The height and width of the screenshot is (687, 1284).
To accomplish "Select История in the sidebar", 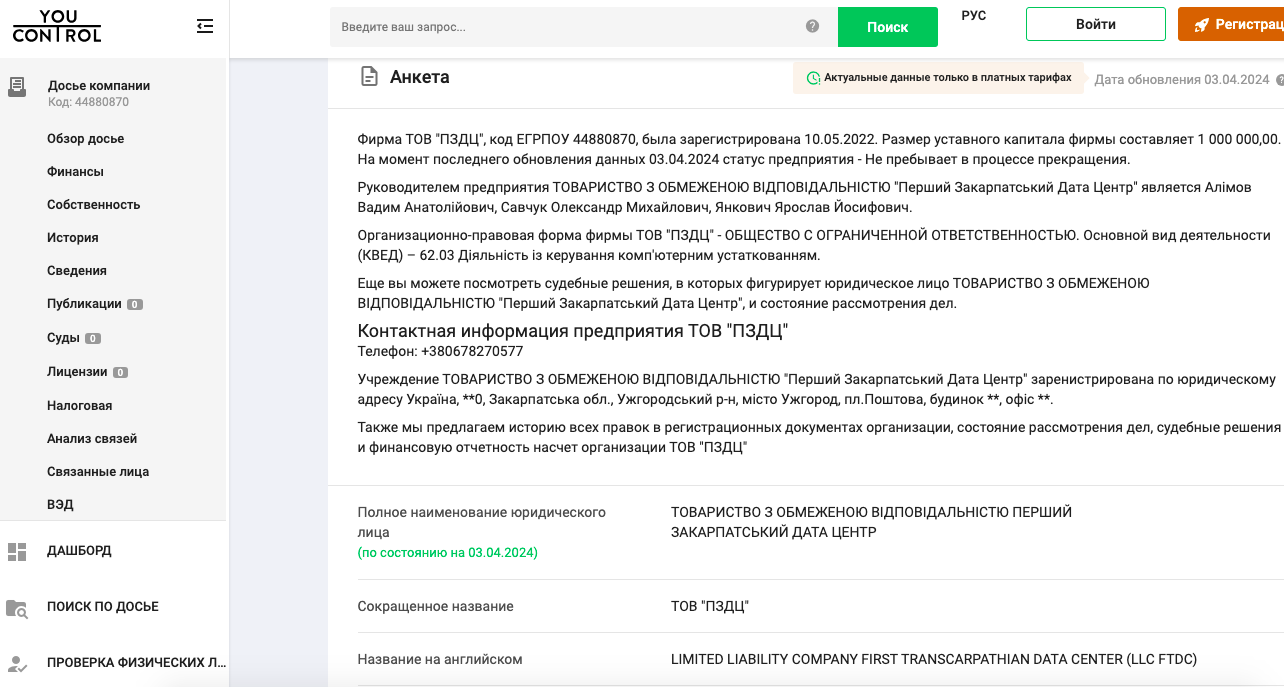I will (x=73, y=238).
